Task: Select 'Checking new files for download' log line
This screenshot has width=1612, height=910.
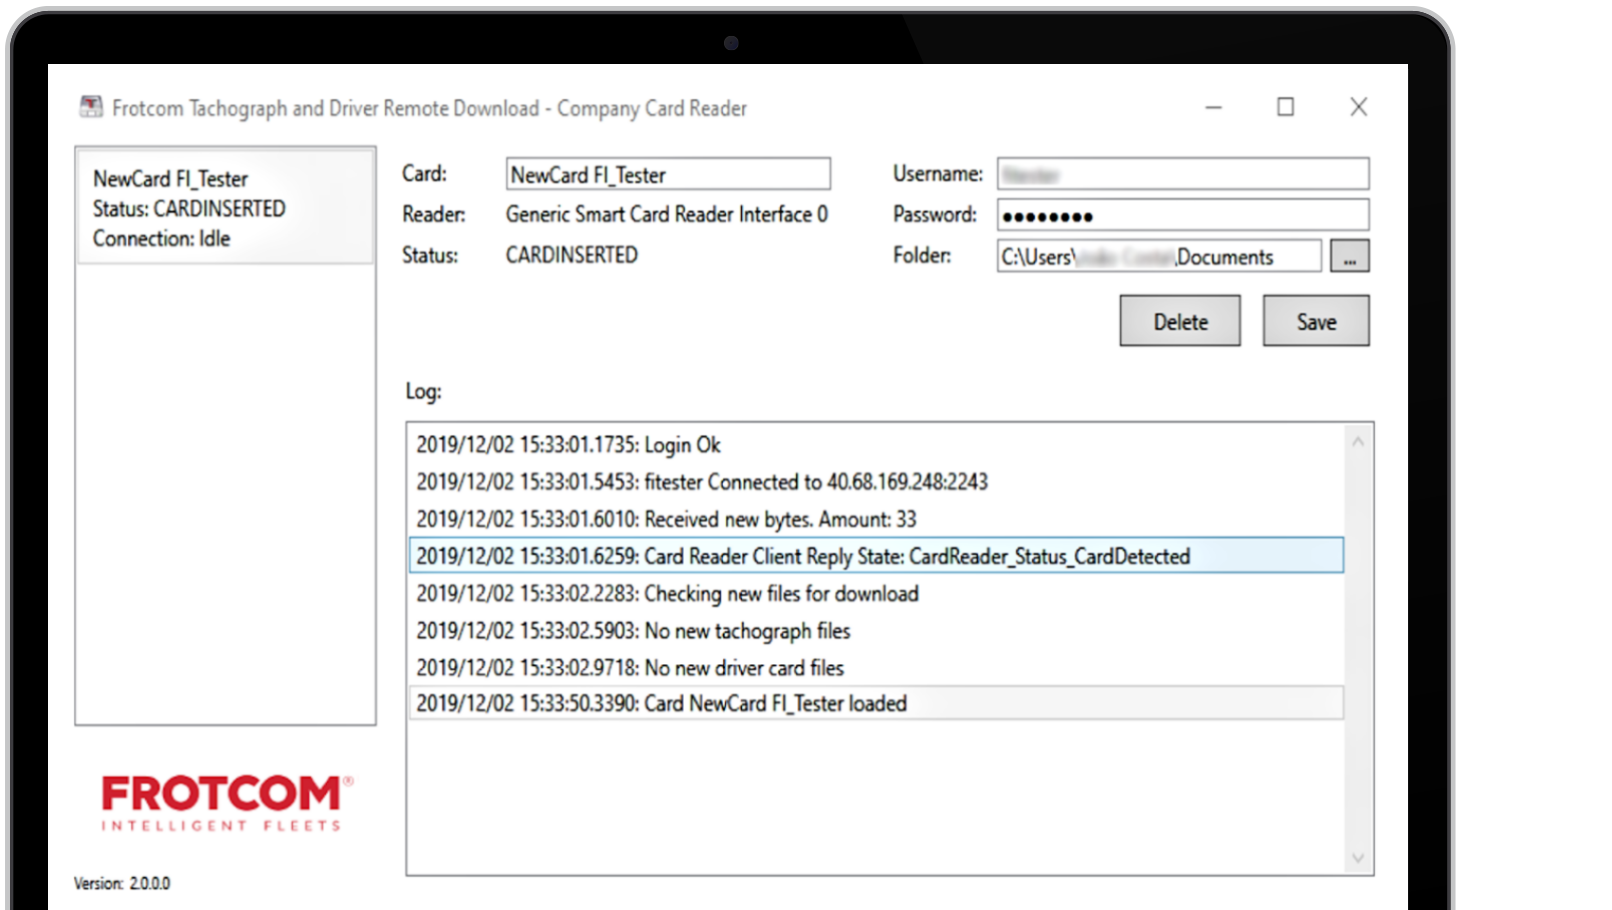Action: coord(876,594)
